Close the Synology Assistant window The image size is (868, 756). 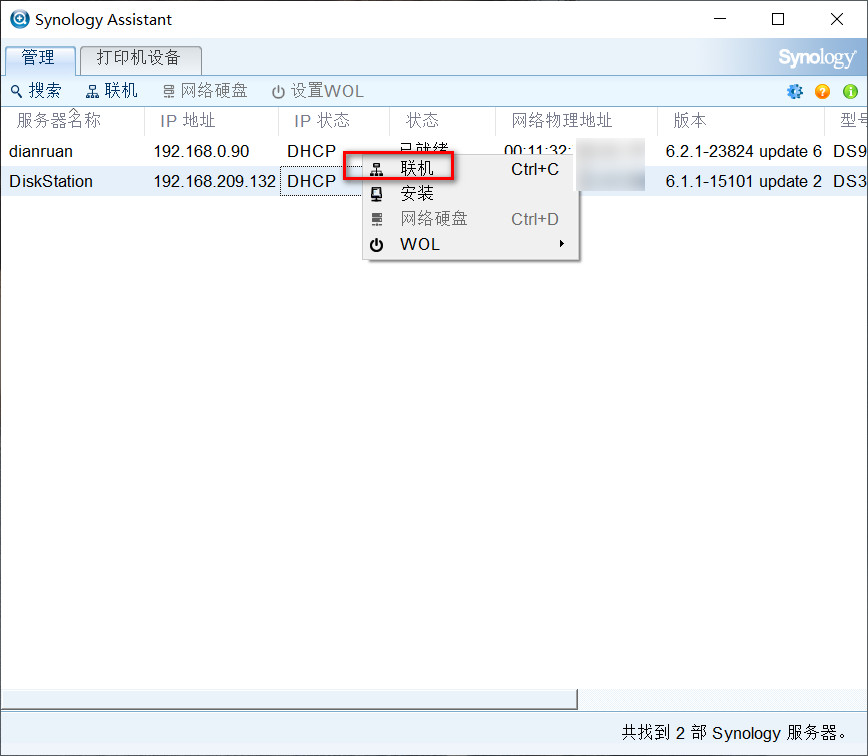836,19
